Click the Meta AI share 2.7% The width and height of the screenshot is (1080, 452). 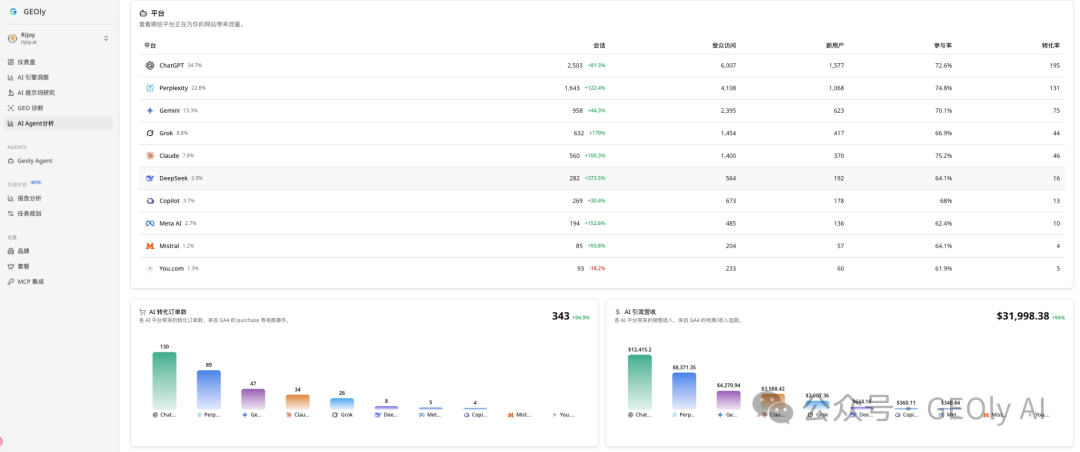pyautogui.click(x=191, y=223)
